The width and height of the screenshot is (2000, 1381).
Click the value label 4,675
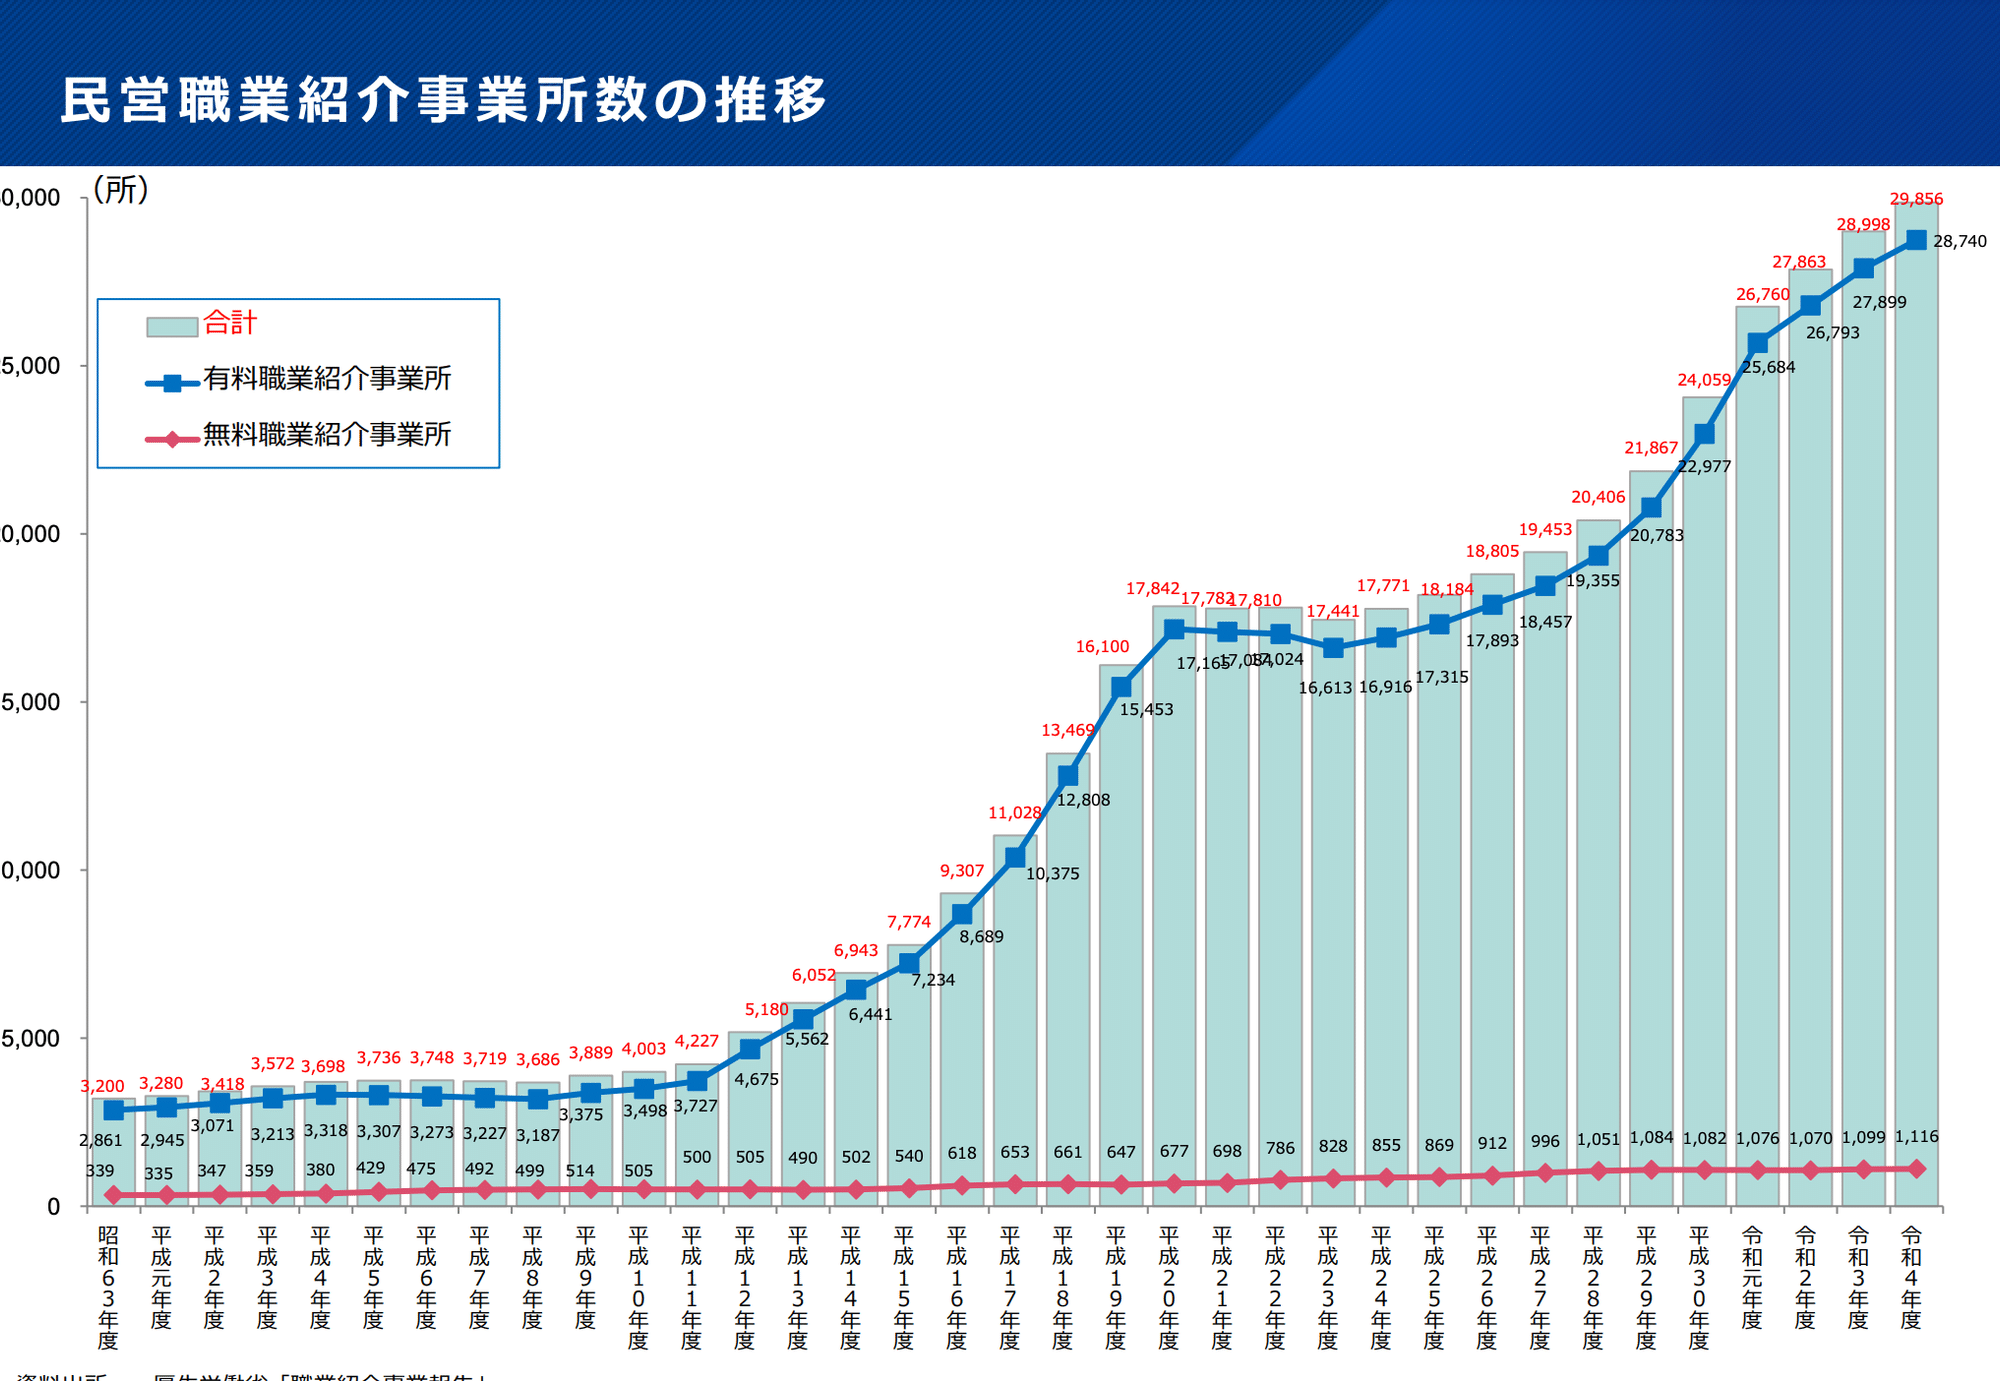(756, 1079)
